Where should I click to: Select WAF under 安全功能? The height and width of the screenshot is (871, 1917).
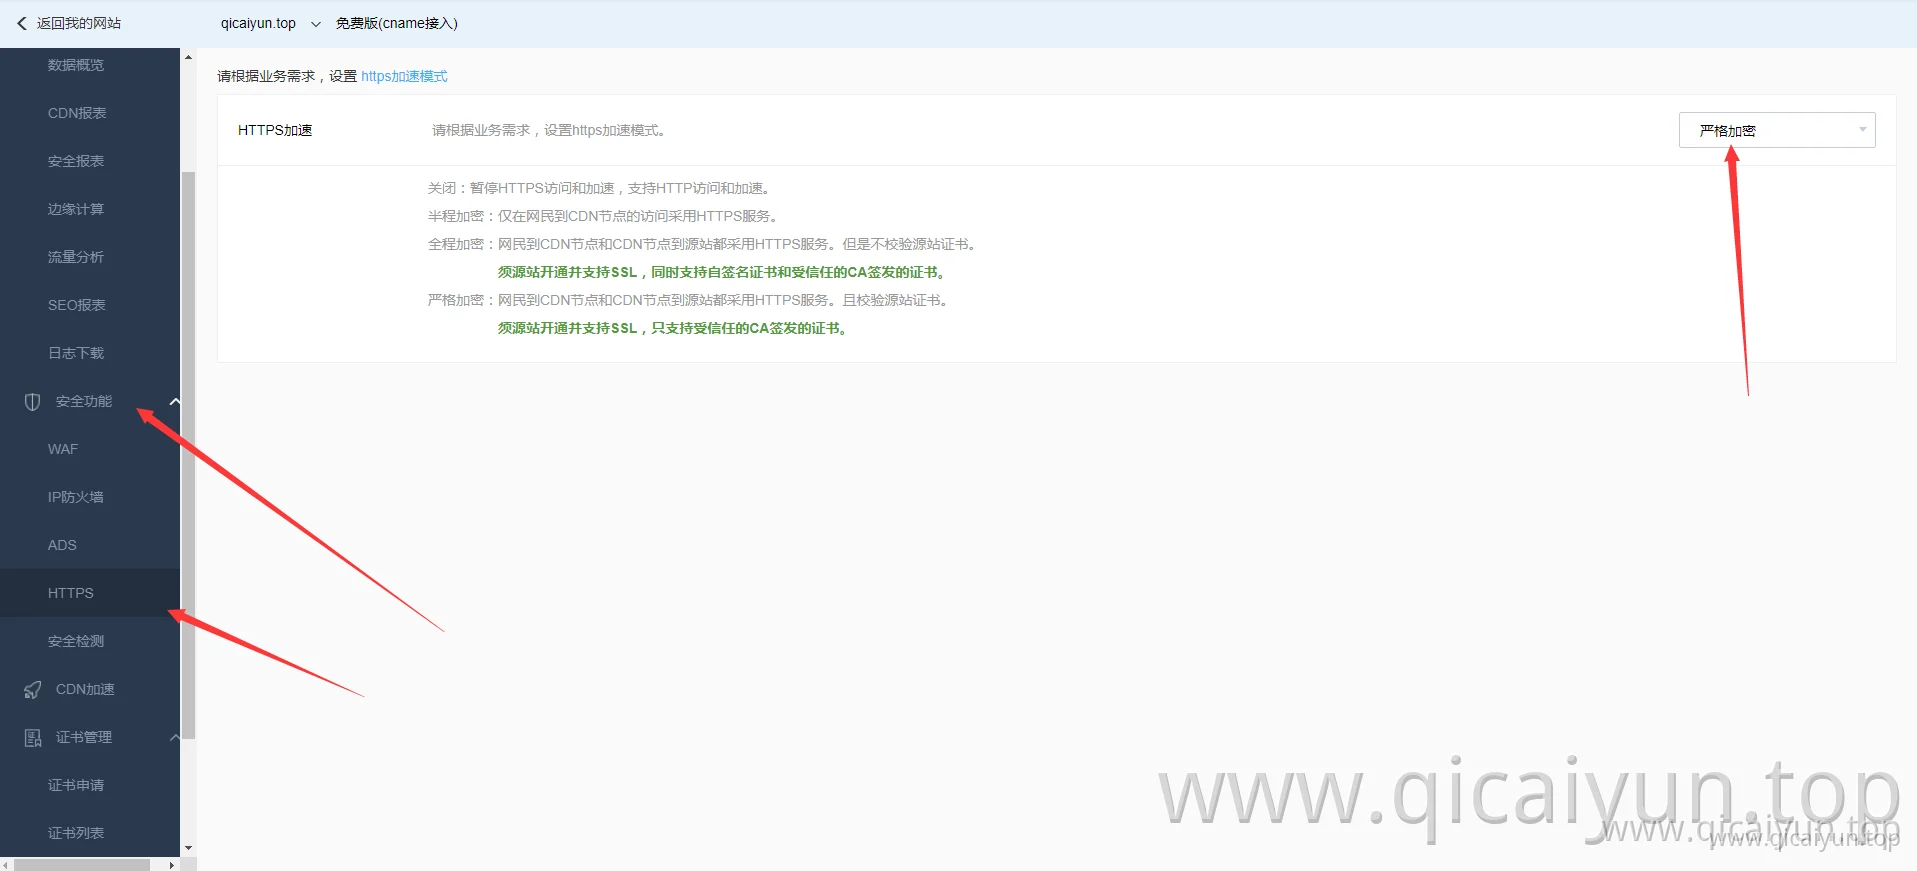[x=63, y=449]
